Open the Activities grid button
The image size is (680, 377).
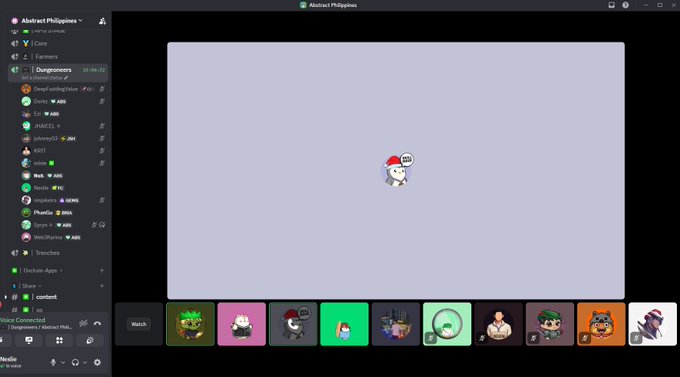click(x=59, y=341)
